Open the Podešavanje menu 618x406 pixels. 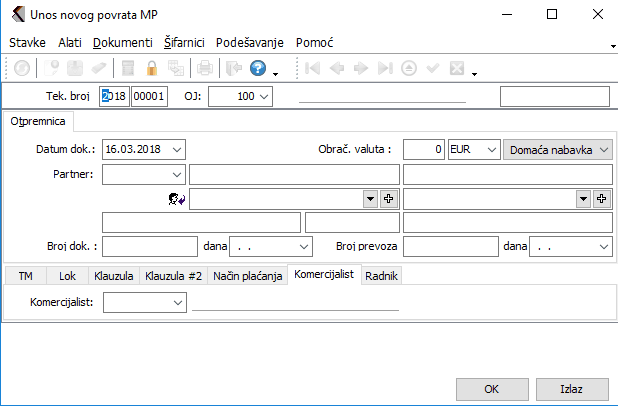(250, 43)
